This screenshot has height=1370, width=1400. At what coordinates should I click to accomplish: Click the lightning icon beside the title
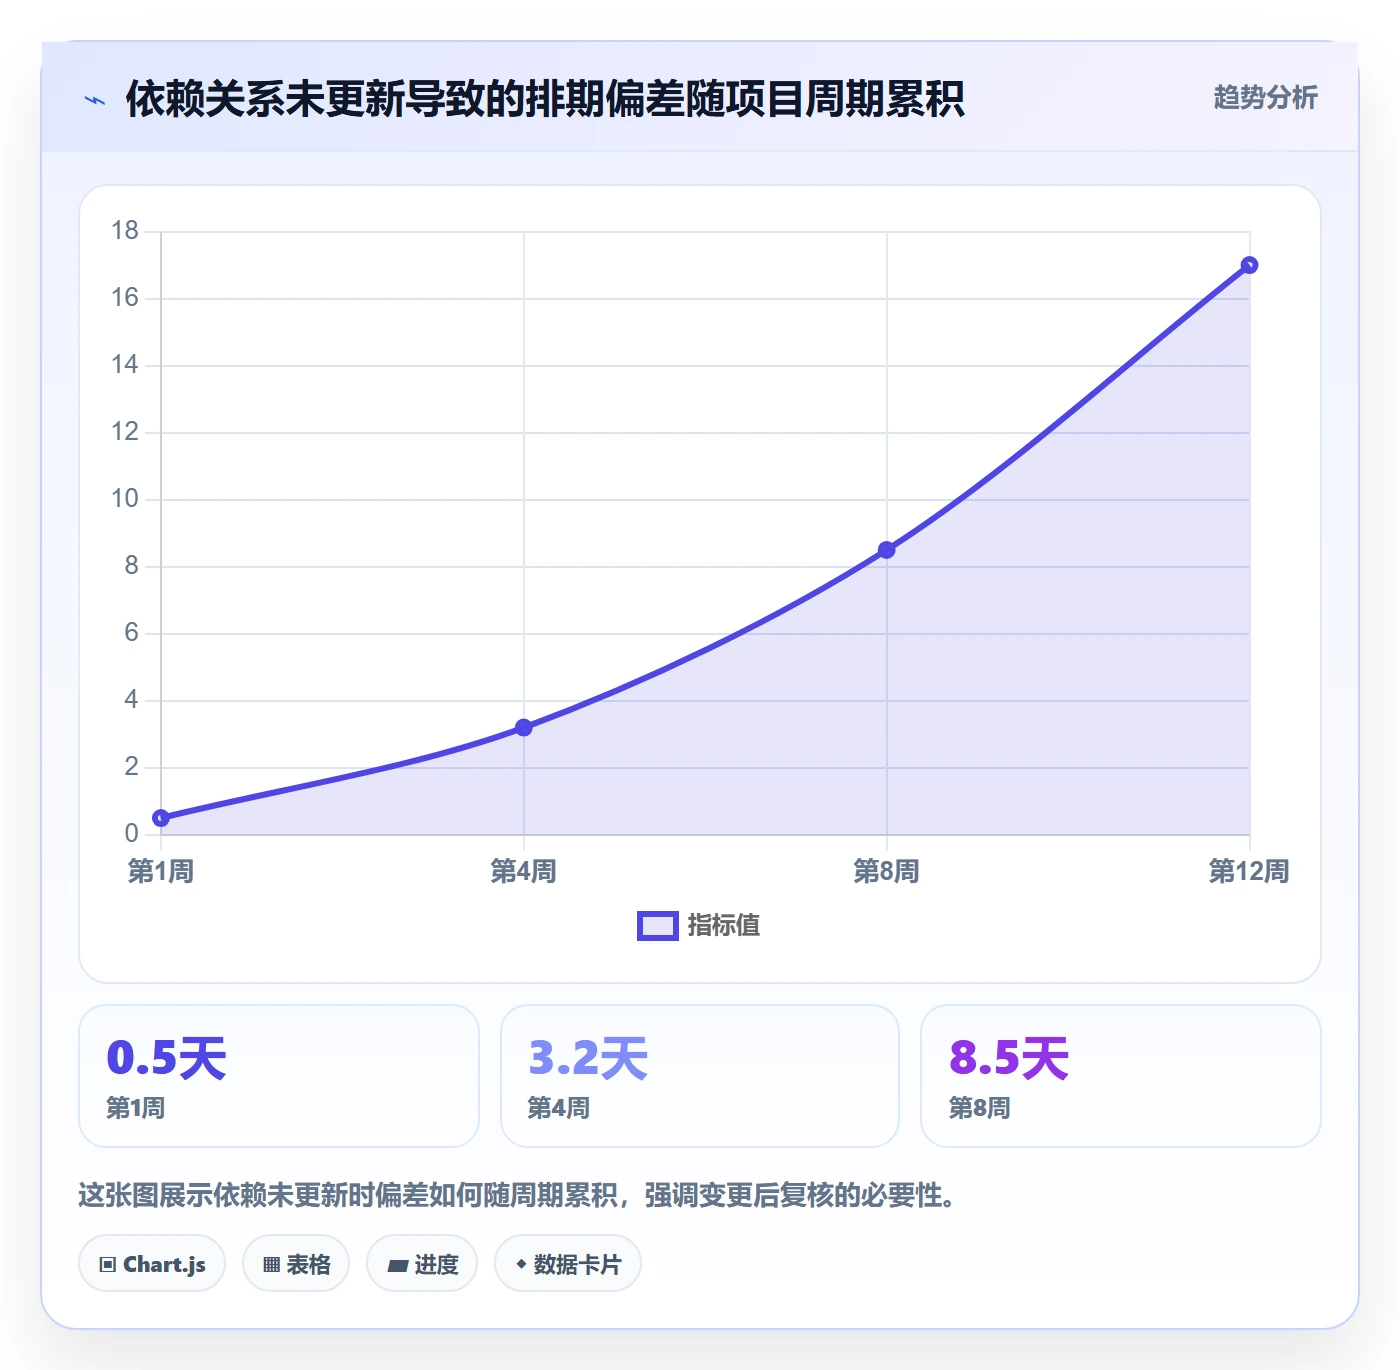click(95, 100)
